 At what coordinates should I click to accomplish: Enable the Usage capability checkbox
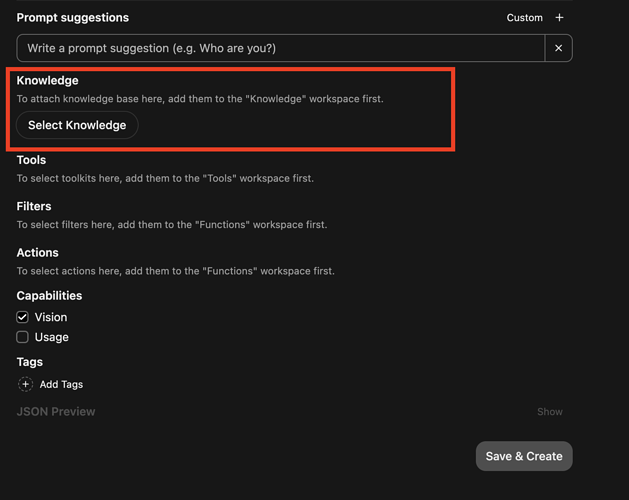click(22, 337)
